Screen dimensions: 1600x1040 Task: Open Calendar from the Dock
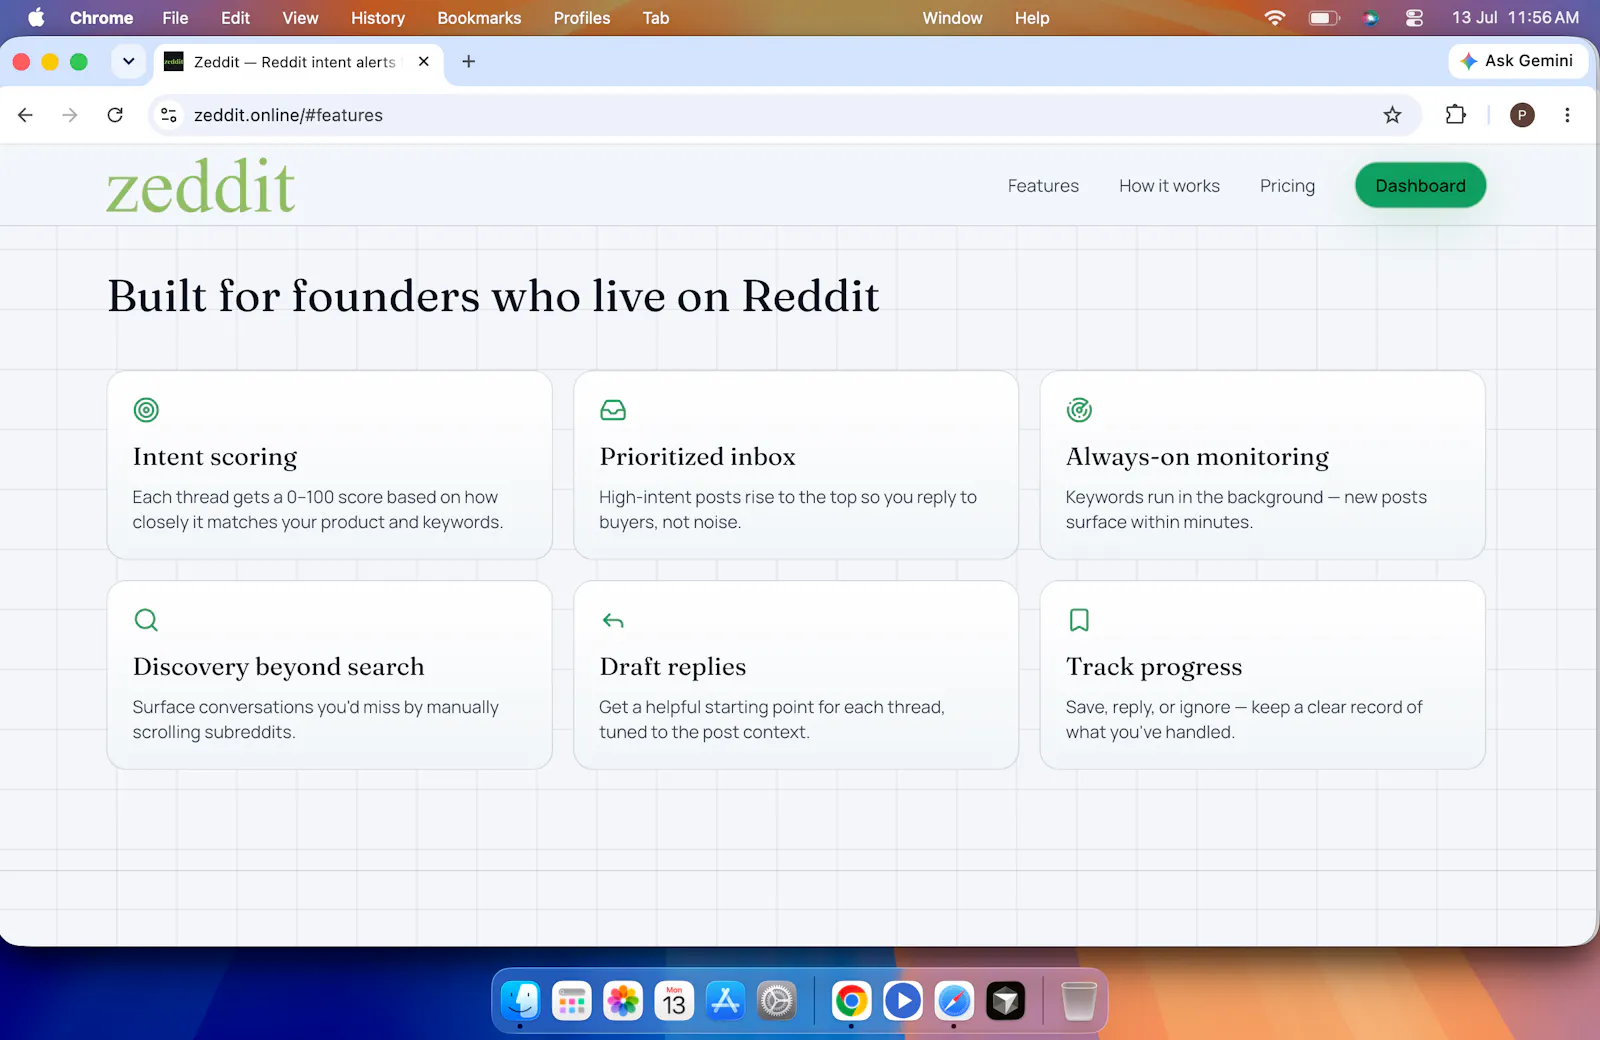point(674,1000)
